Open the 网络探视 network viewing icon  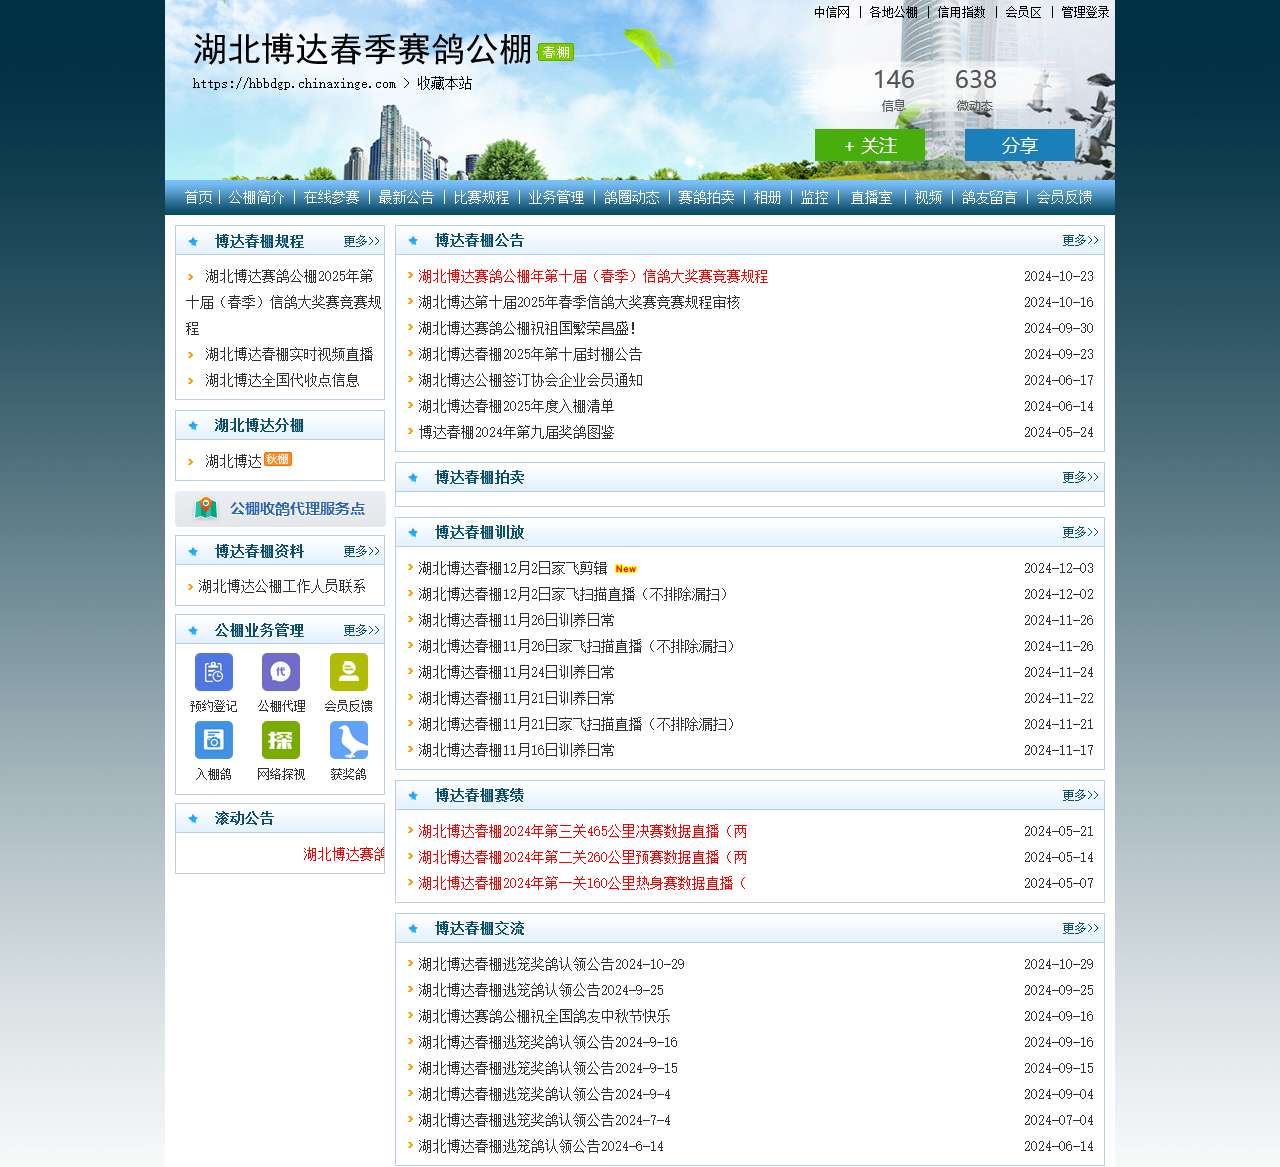(280, 740)
